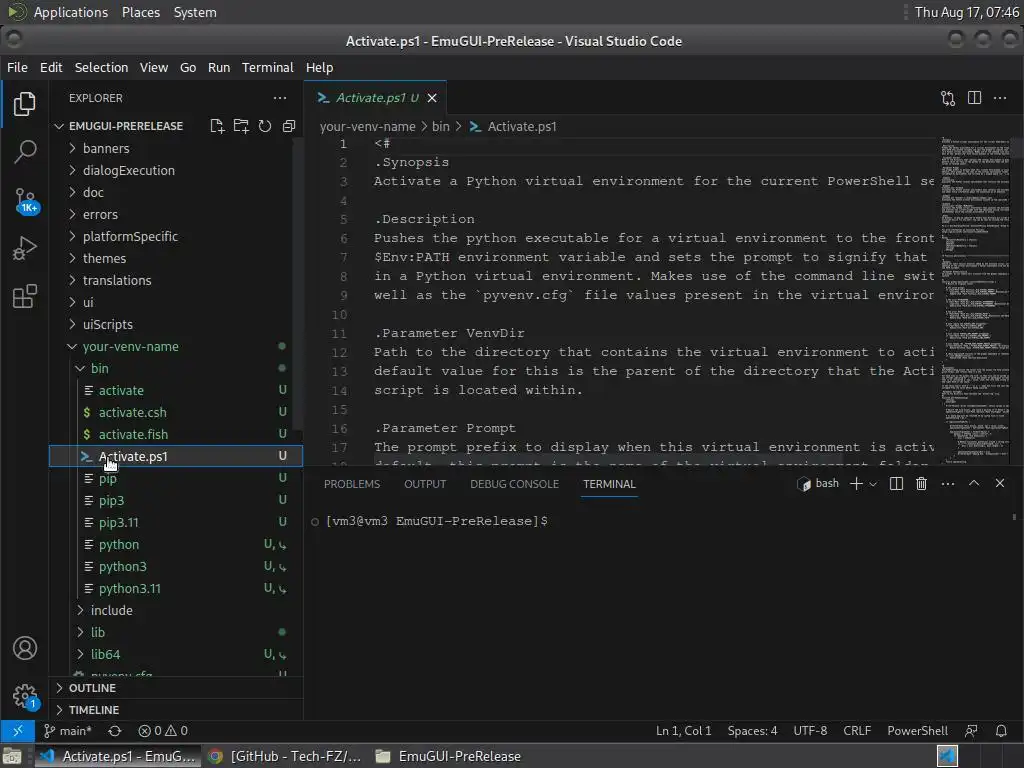The width and height of the screenshot is (1024, 768).
Task: Open the new terminal profile dropdown arrow
Action: [873, 484]
